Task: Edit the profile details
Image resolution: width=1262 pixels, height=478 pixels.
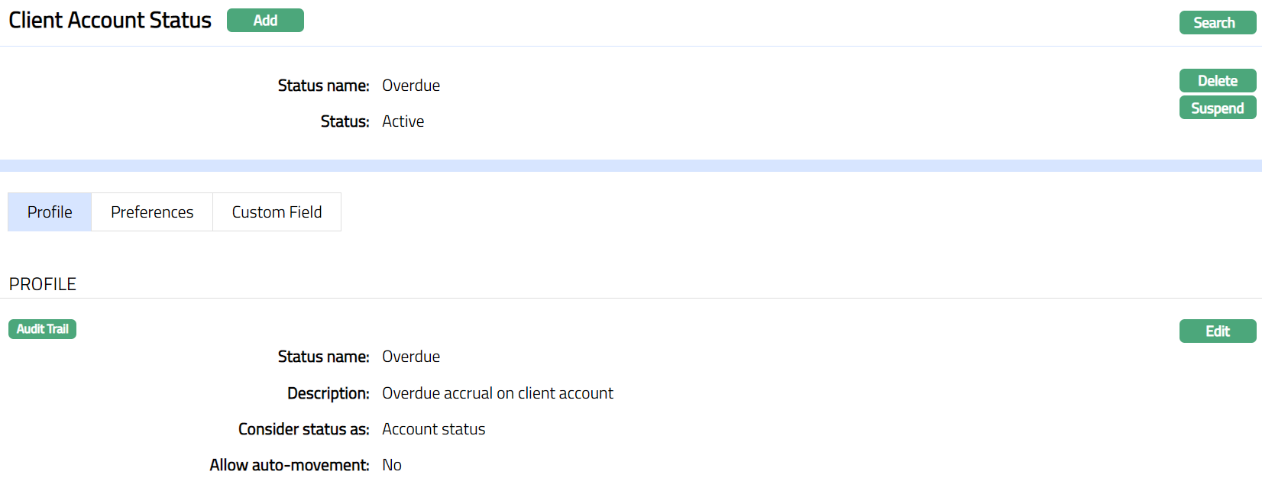Action: pyautogui.click(x=1217, y=331)
